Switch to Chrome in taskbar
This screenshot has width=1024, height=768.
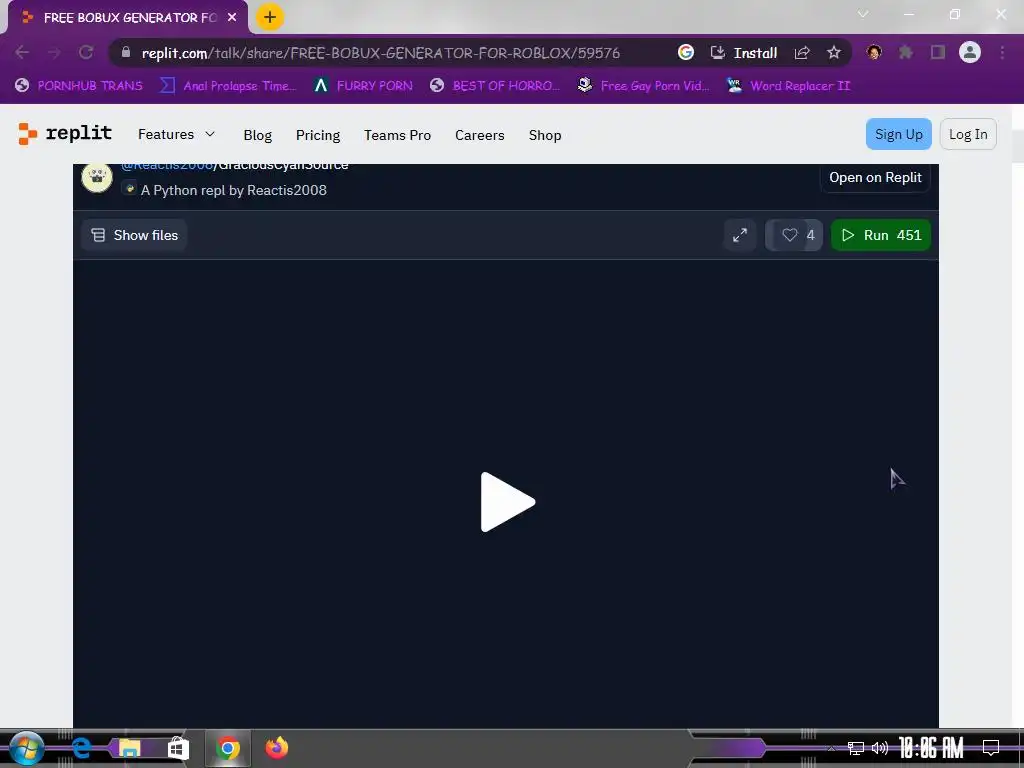pos(228,748)
